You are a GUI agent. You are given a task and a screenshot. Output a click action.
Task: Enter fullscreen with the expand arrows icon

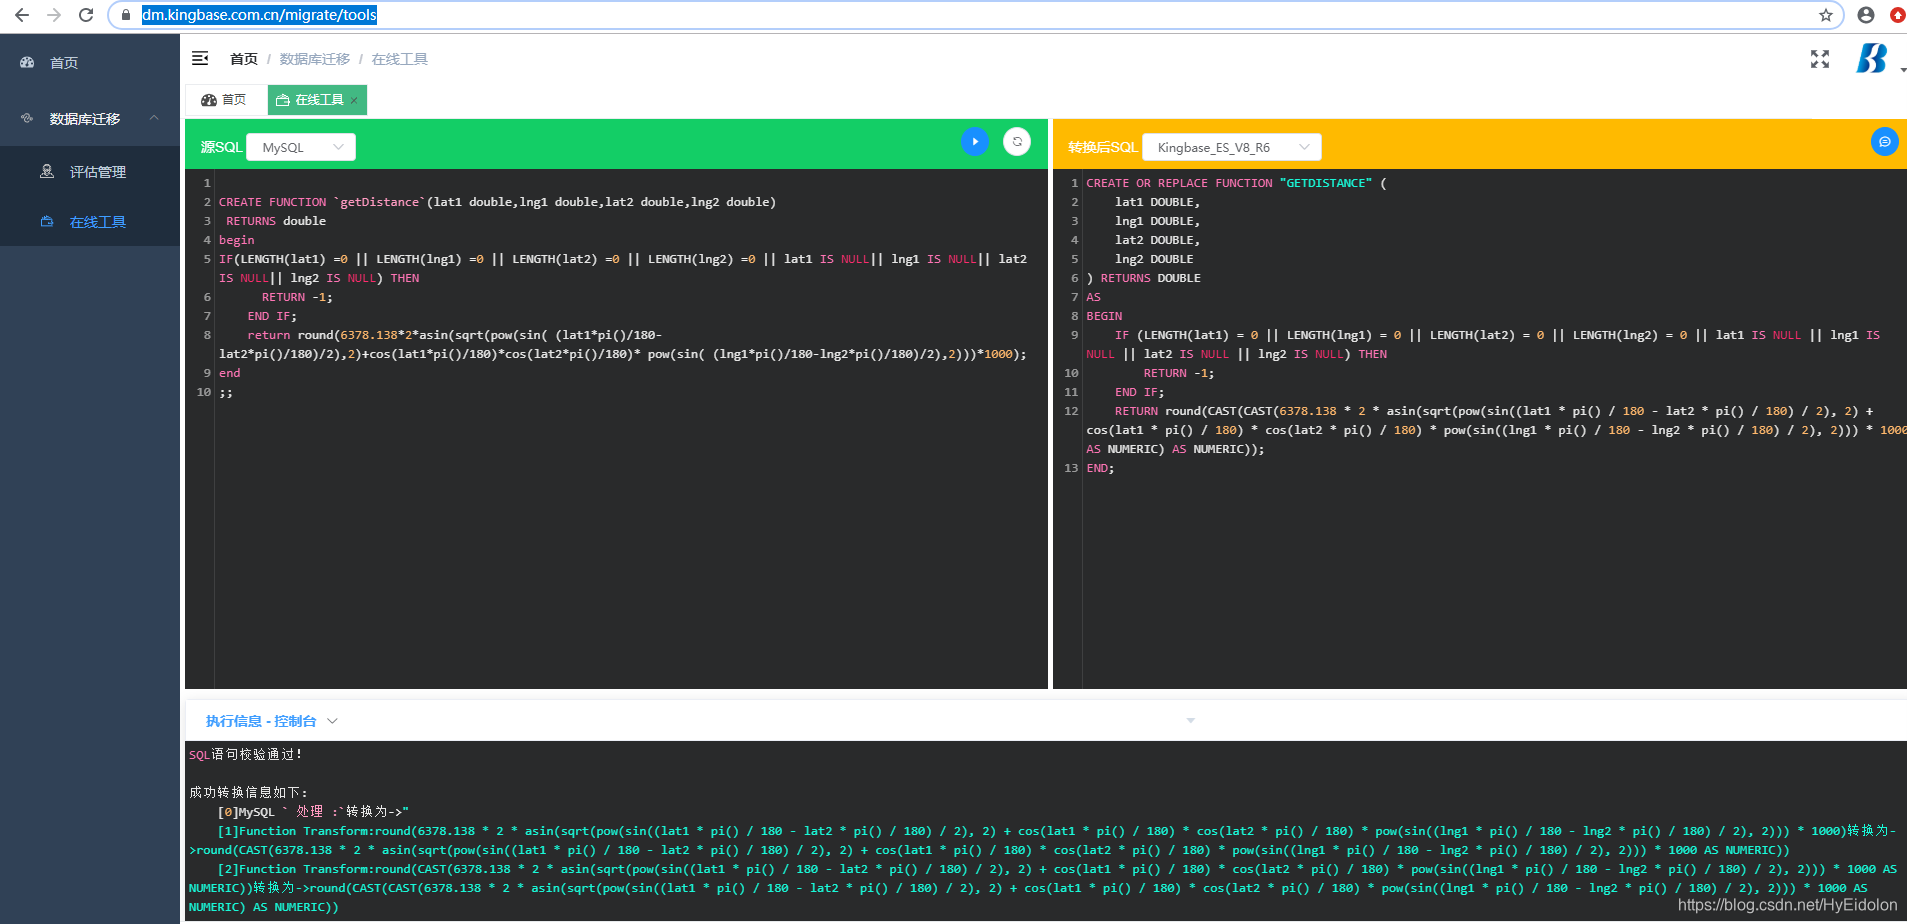click(1820, 59)
